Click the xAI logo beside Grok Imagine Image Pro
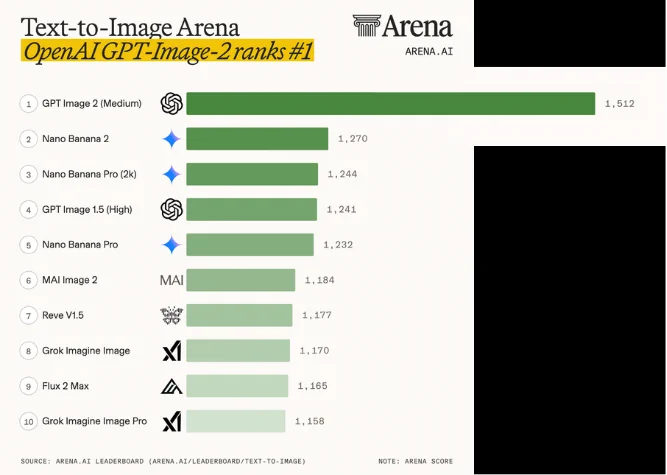 point(171,421)
